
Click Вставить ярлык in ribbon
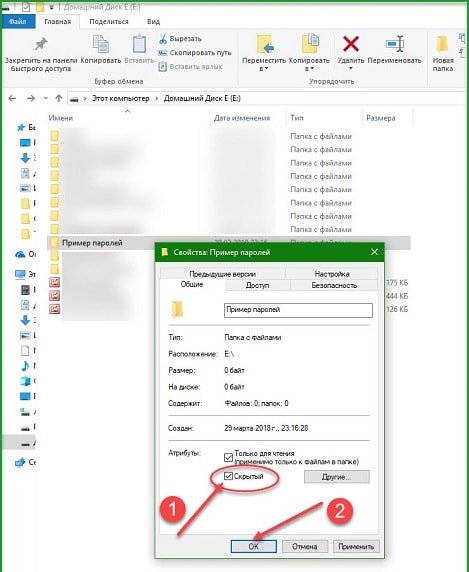click(190, 66)
